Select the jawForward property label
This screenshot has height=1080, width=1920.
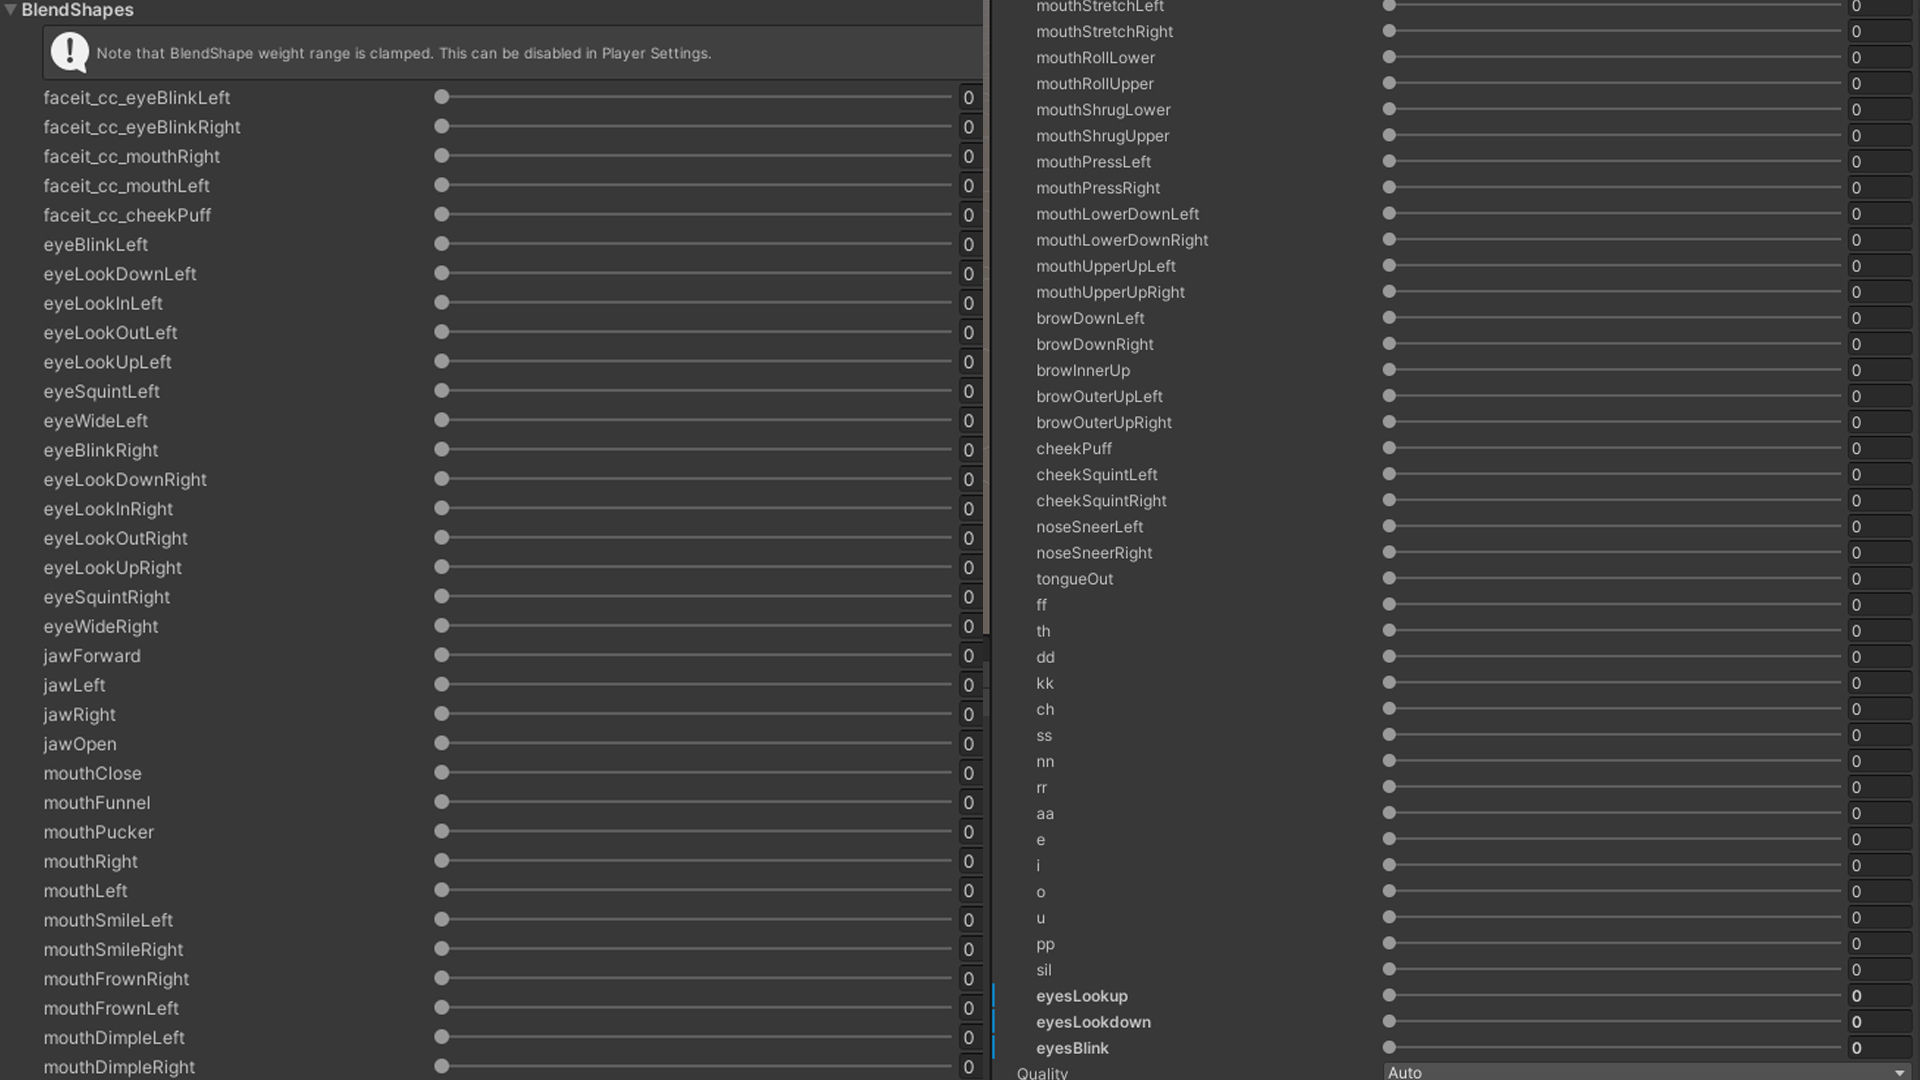click(x=92, y=656)
